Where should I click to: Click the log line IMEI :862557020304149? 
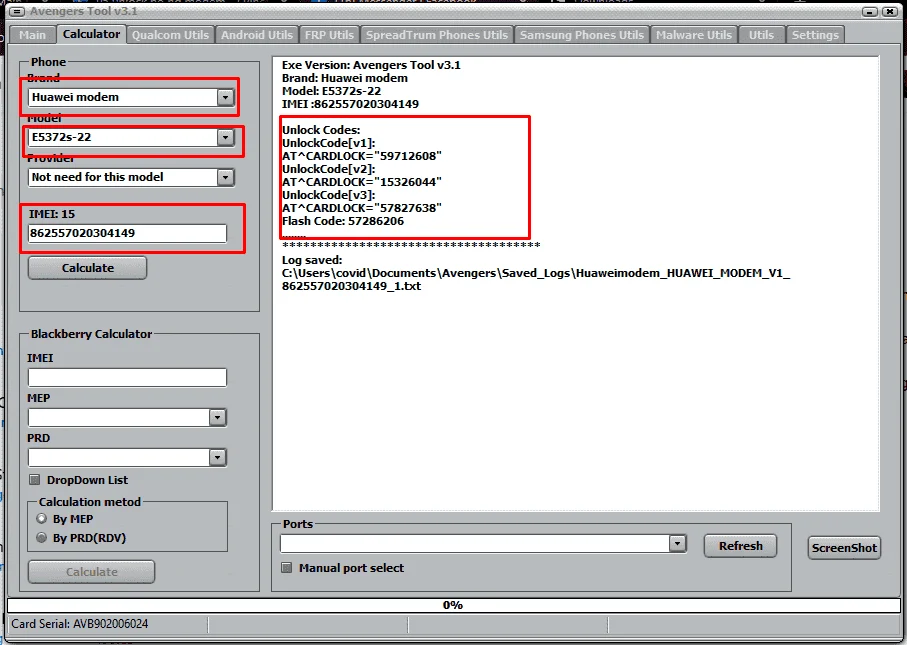point(351,104)
